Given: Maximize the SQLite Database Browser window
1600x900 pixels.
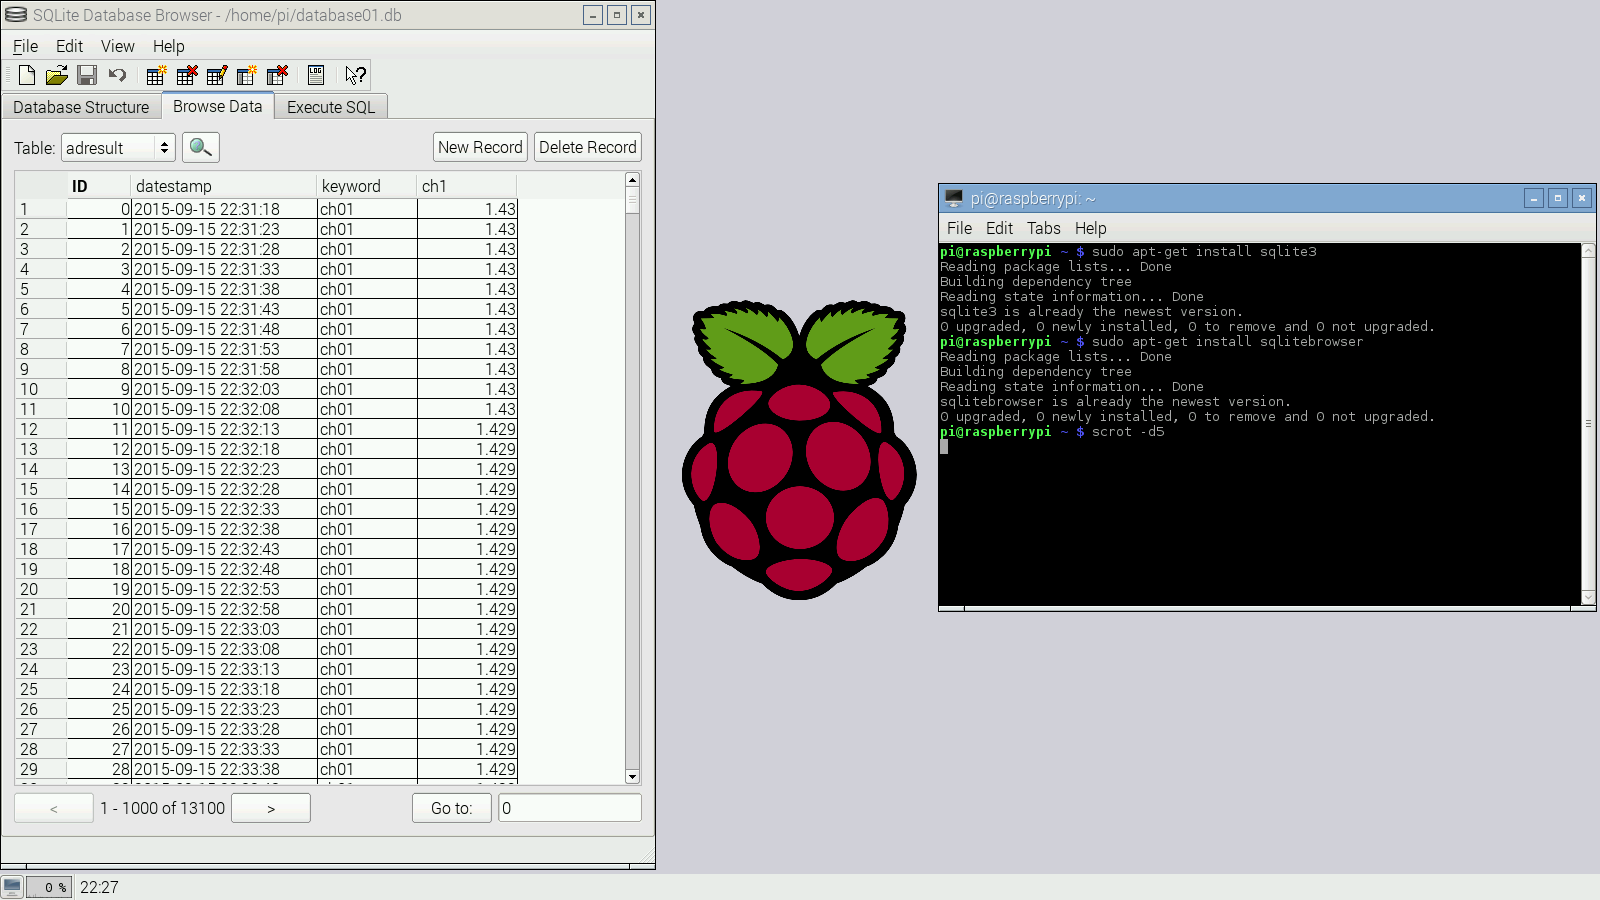Looking at the screenshot, I should tap(617, 15).
